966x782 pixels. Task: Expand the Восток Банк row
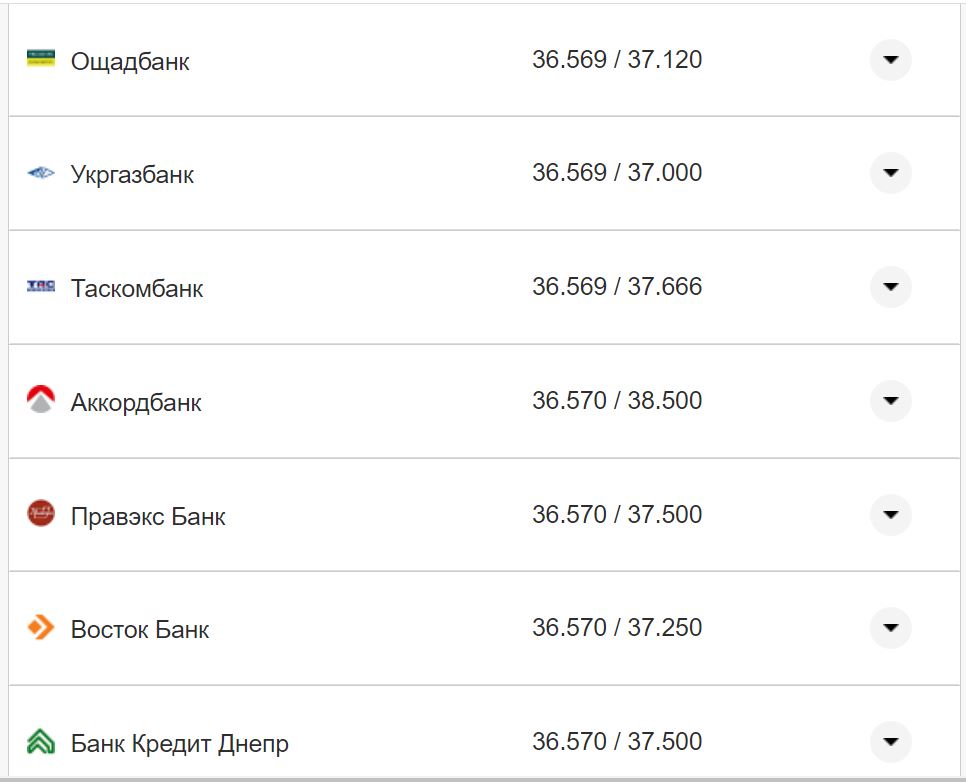pyautogui.click(x=890, y=628)
